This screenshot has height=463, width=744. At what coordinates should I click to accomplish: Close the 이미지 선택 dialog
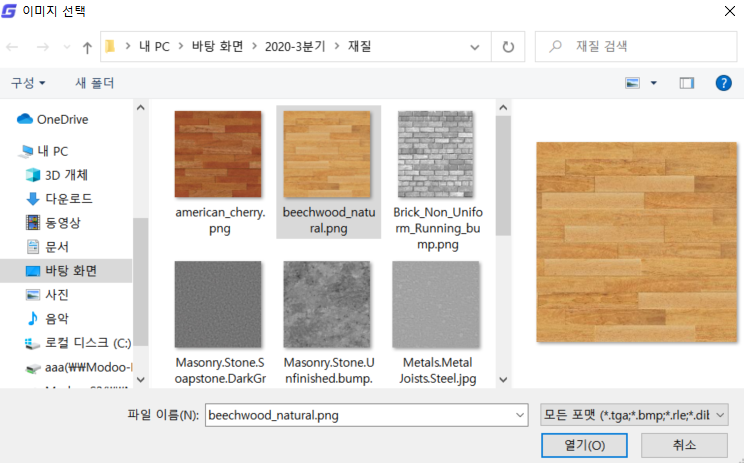pos(730,11)
